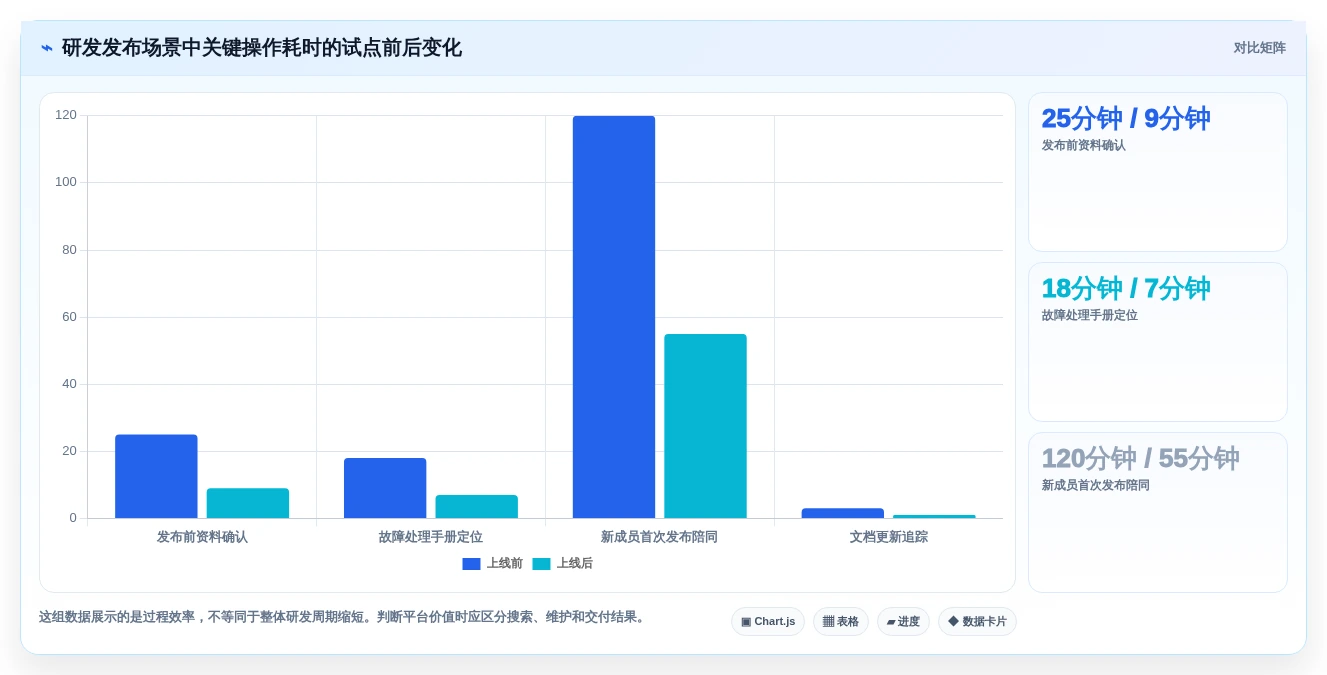Click the 60 y-axis tick label
The image size is (1327, 675).
click(69, 317)
